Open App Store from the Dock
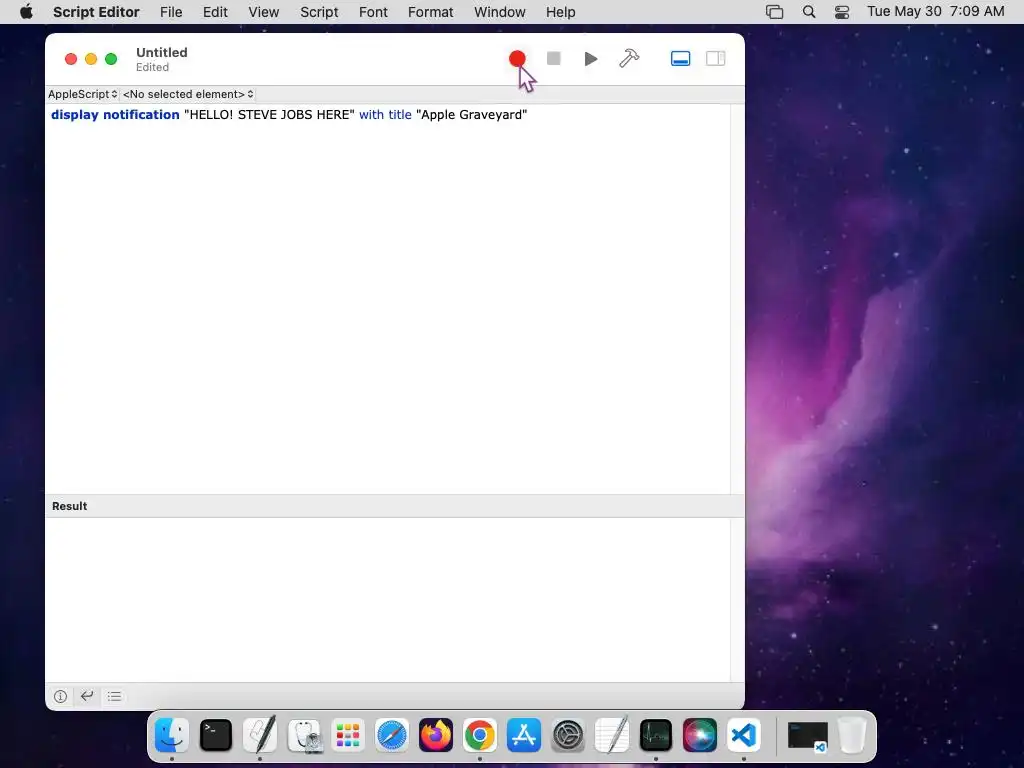1024x768 pixels. [x=524, y=735]
